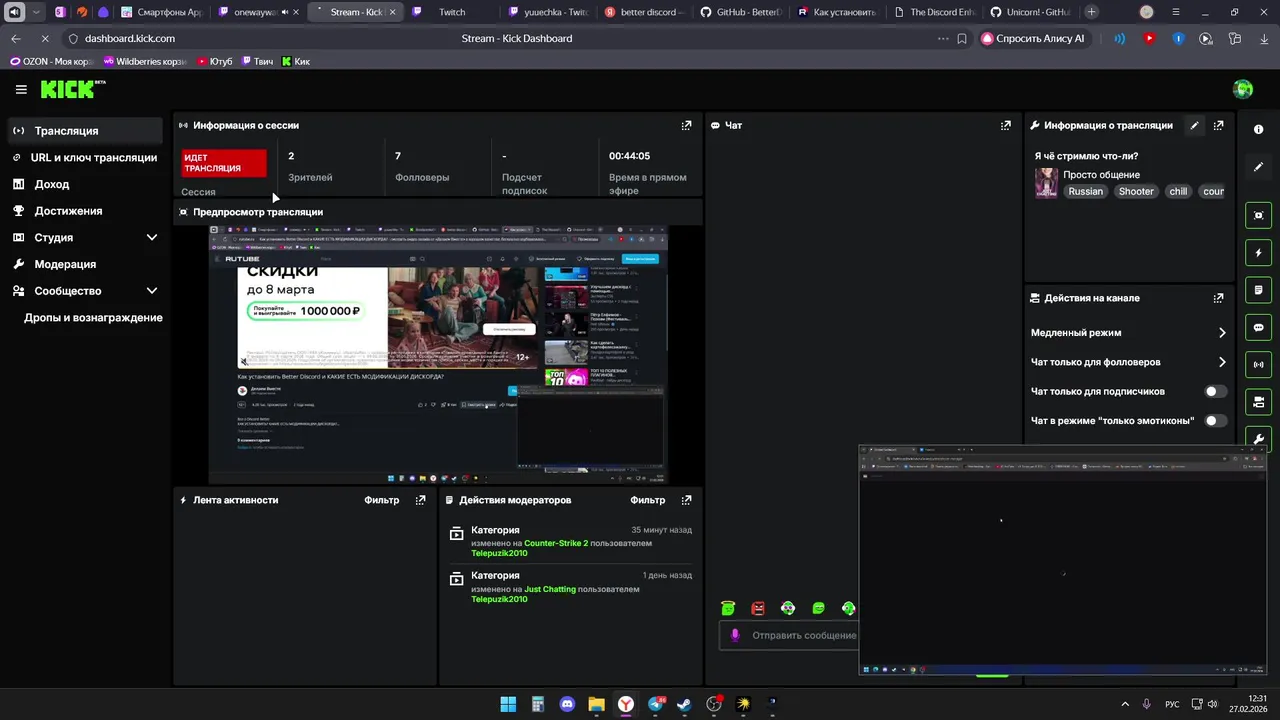1280x720 pixels.
Task: Bookmark this page with the bookmark icon
Action: tap(962, 38)
